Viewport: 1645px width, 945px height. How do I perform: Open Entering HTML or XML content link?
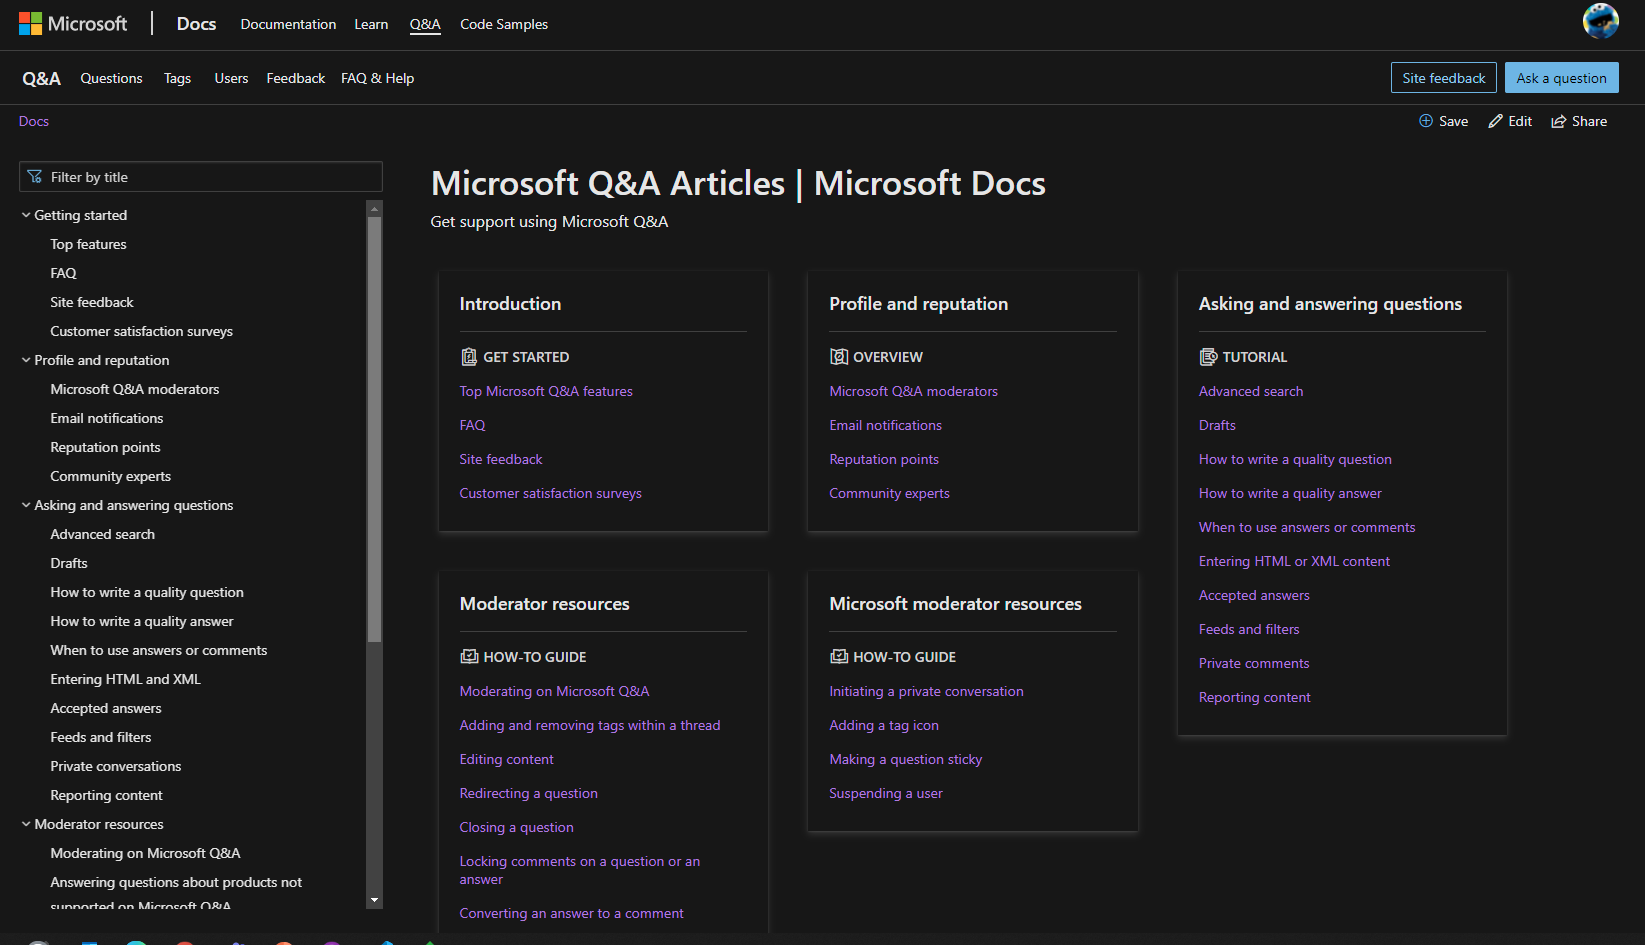point(1294,561)
